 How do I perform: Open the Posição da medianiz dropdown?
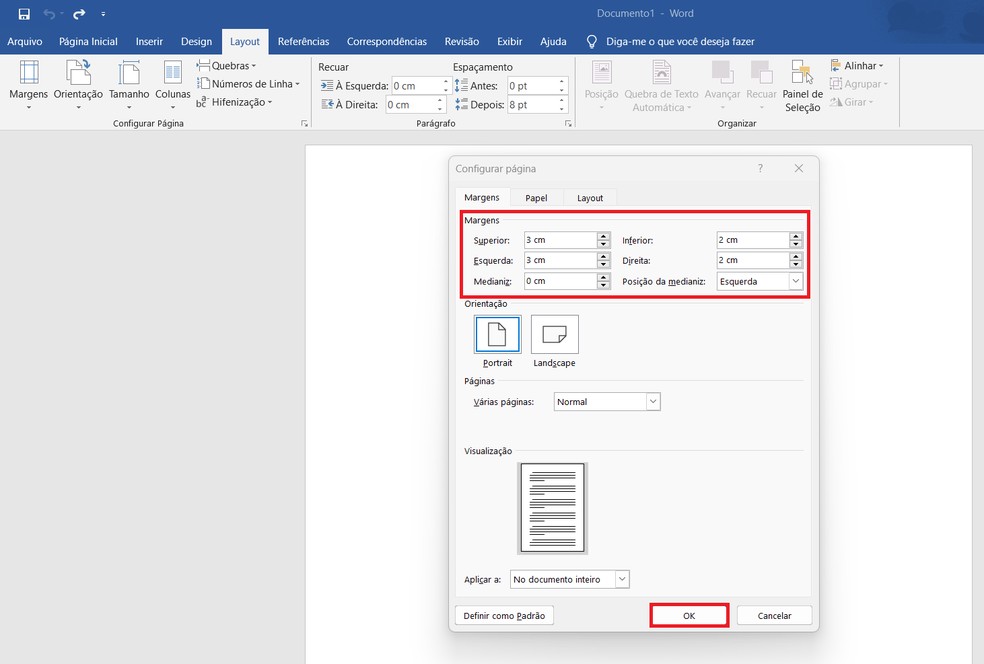click(796, 281)
